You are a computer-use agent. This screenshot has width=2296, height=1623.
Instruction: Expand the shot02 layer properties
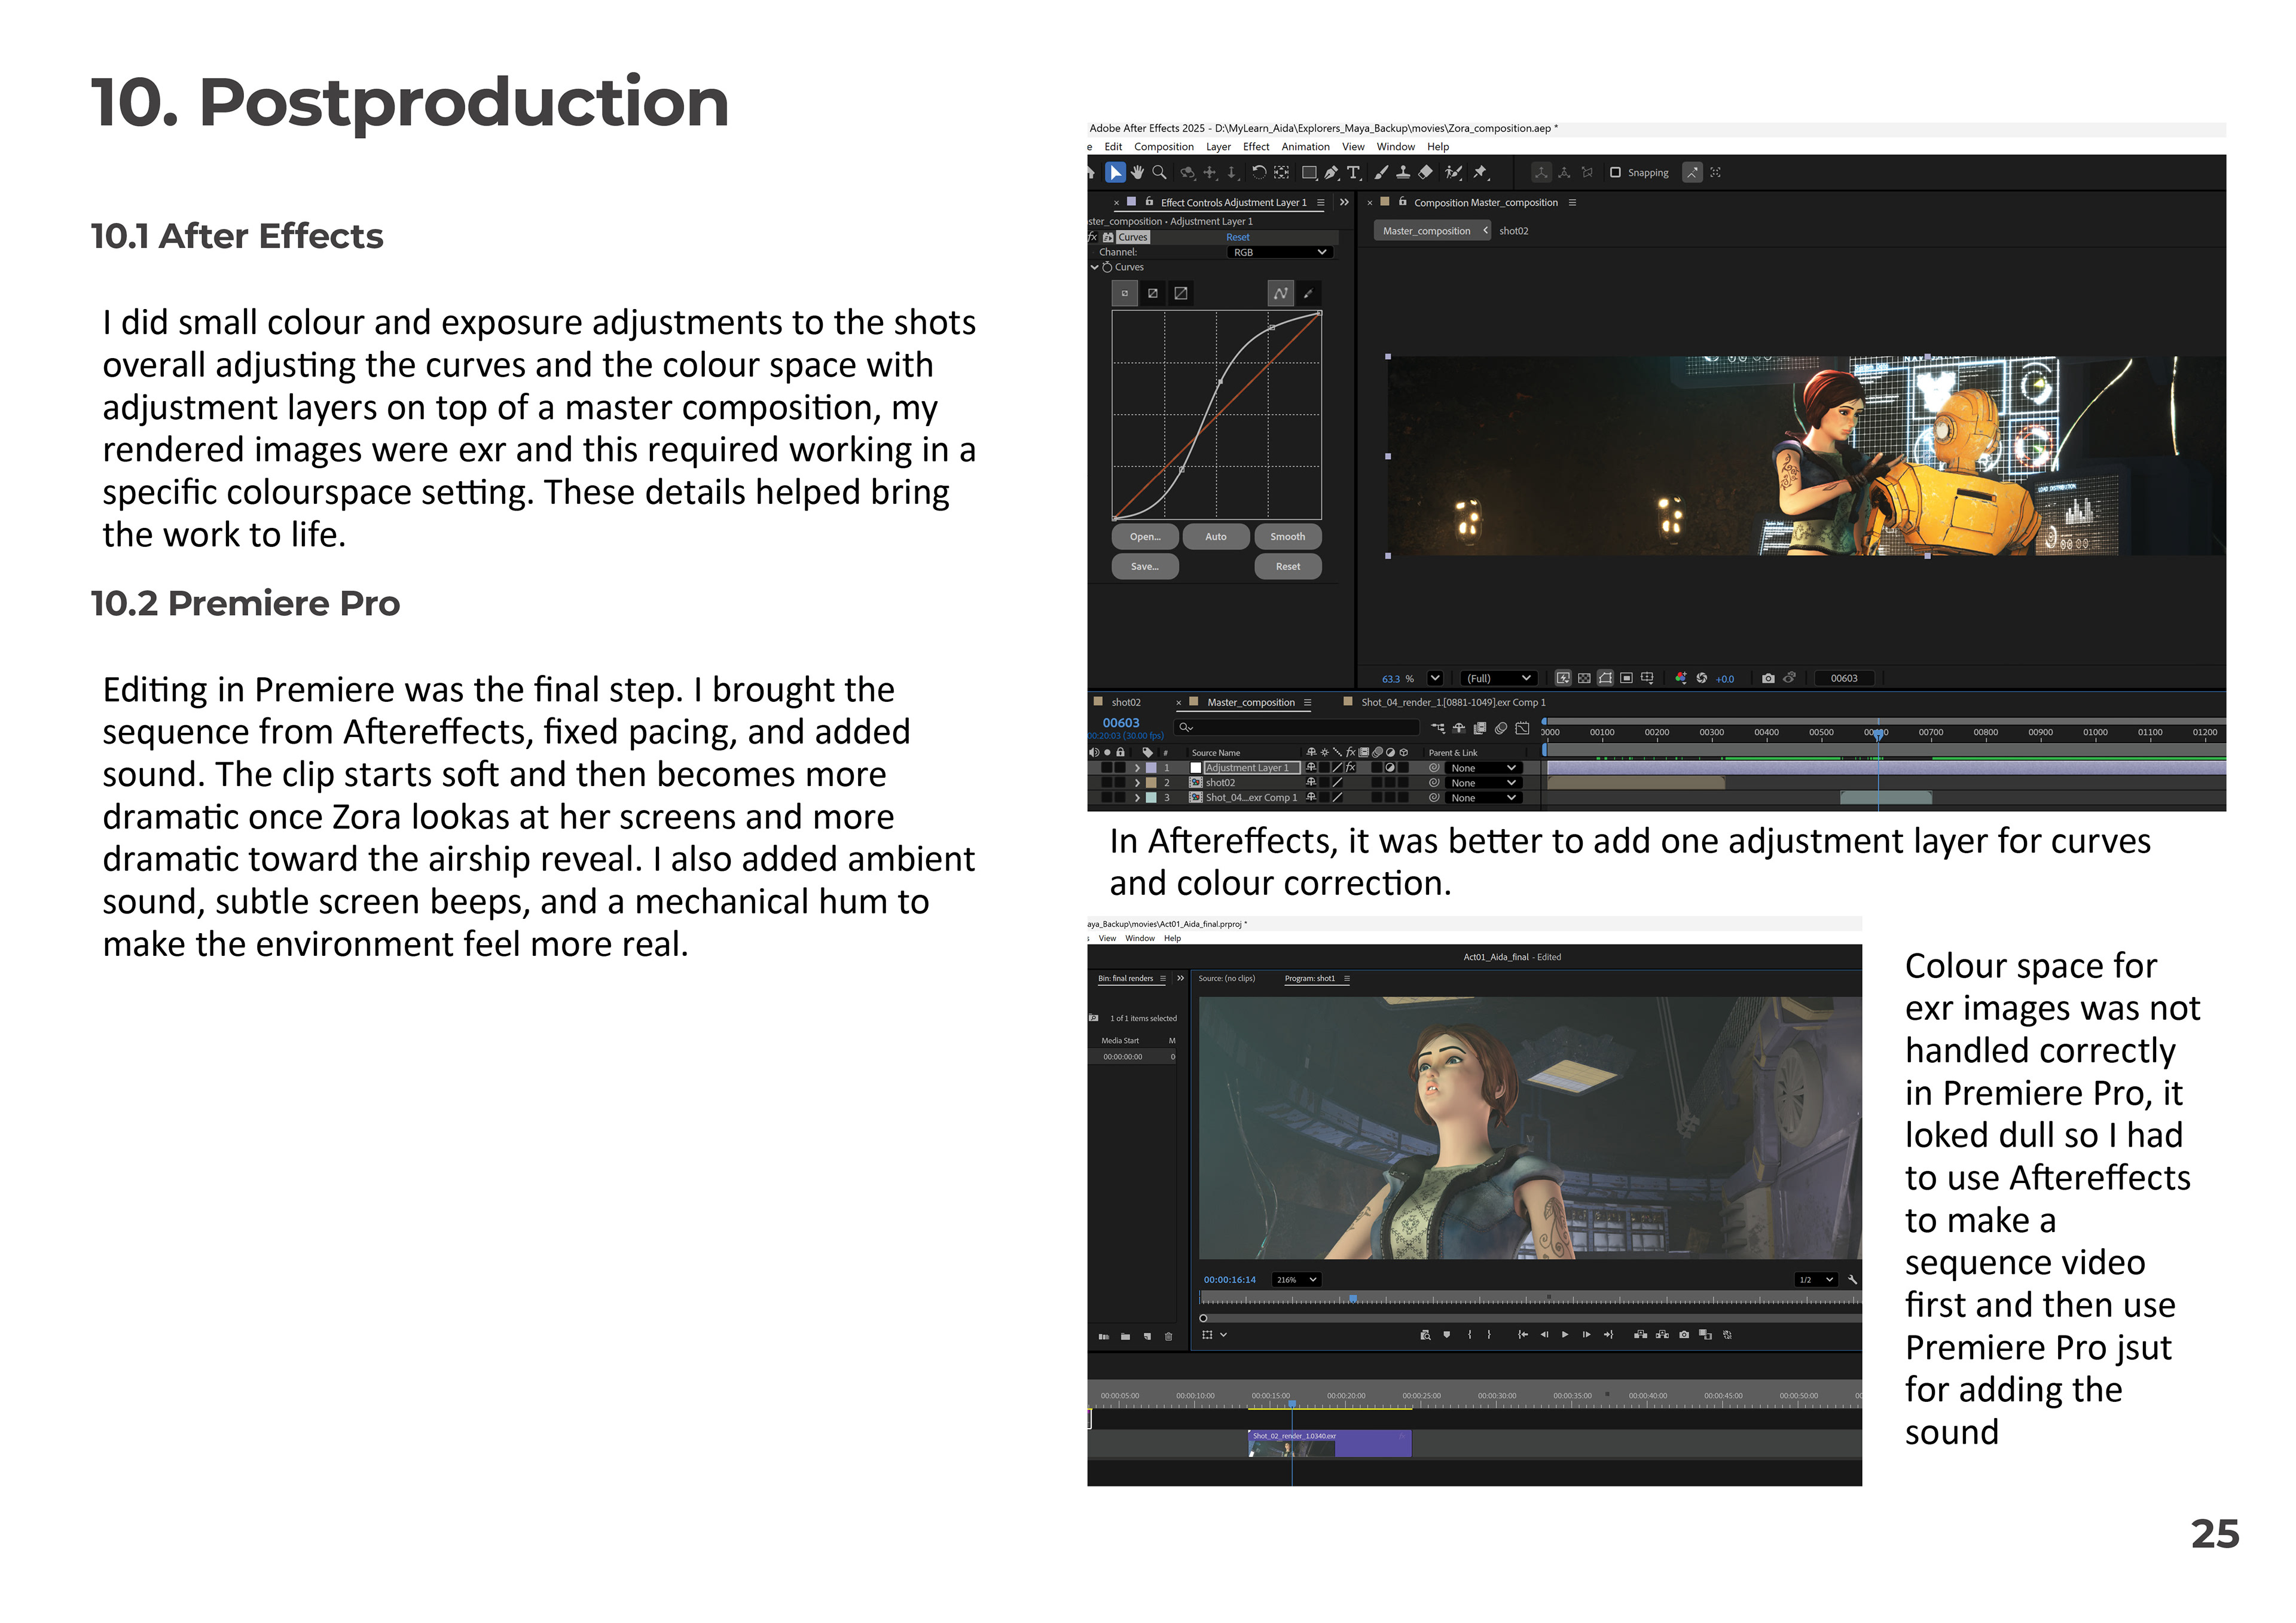[1137, 783]
